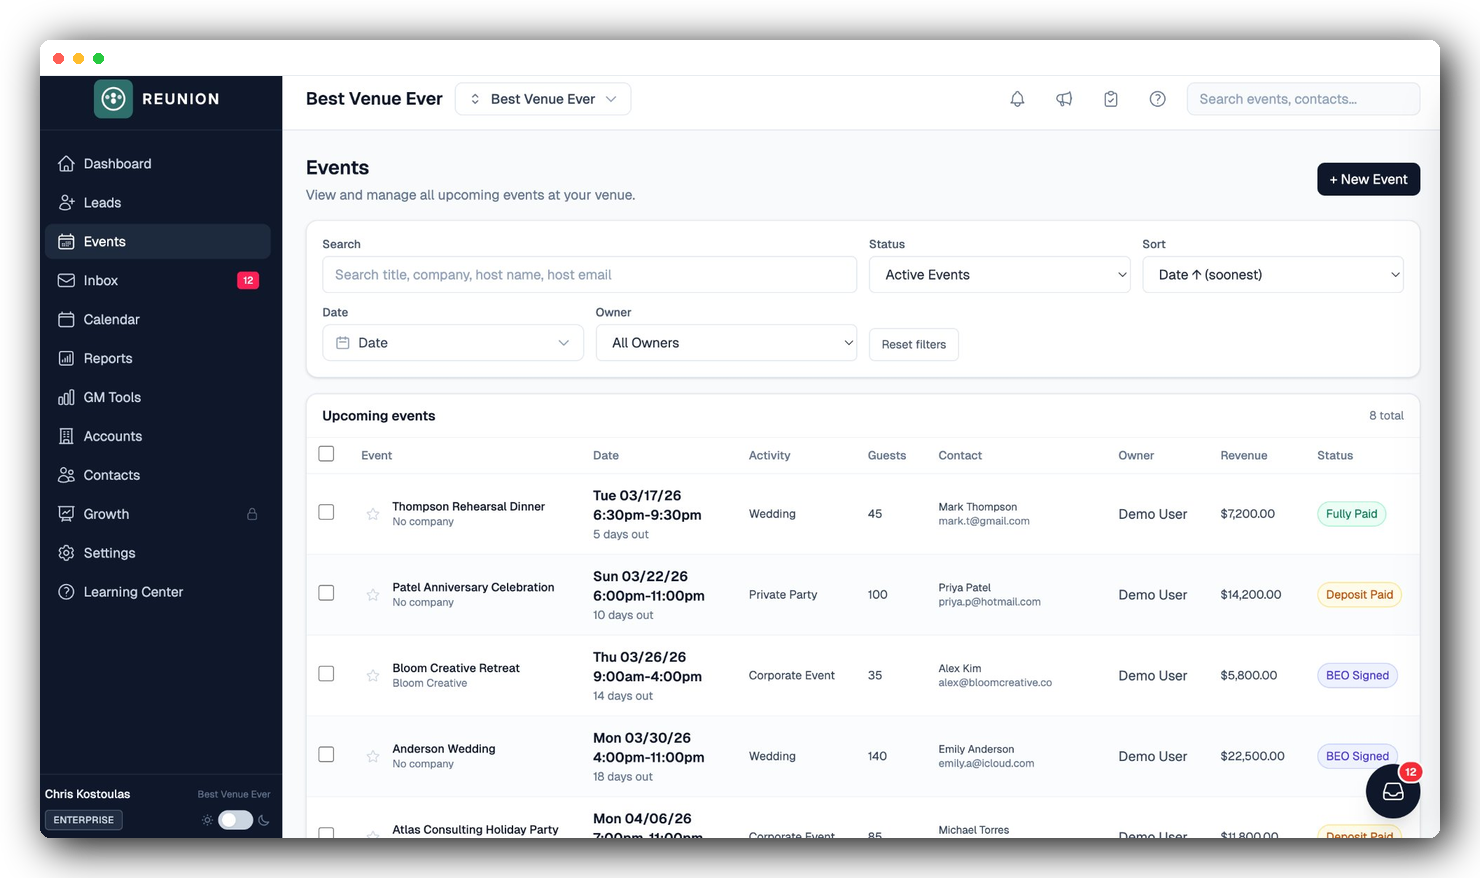Viewport: 1480px width, 878px height.
Task: Star the Bloom Creative Retreat event
Action: 372,675
